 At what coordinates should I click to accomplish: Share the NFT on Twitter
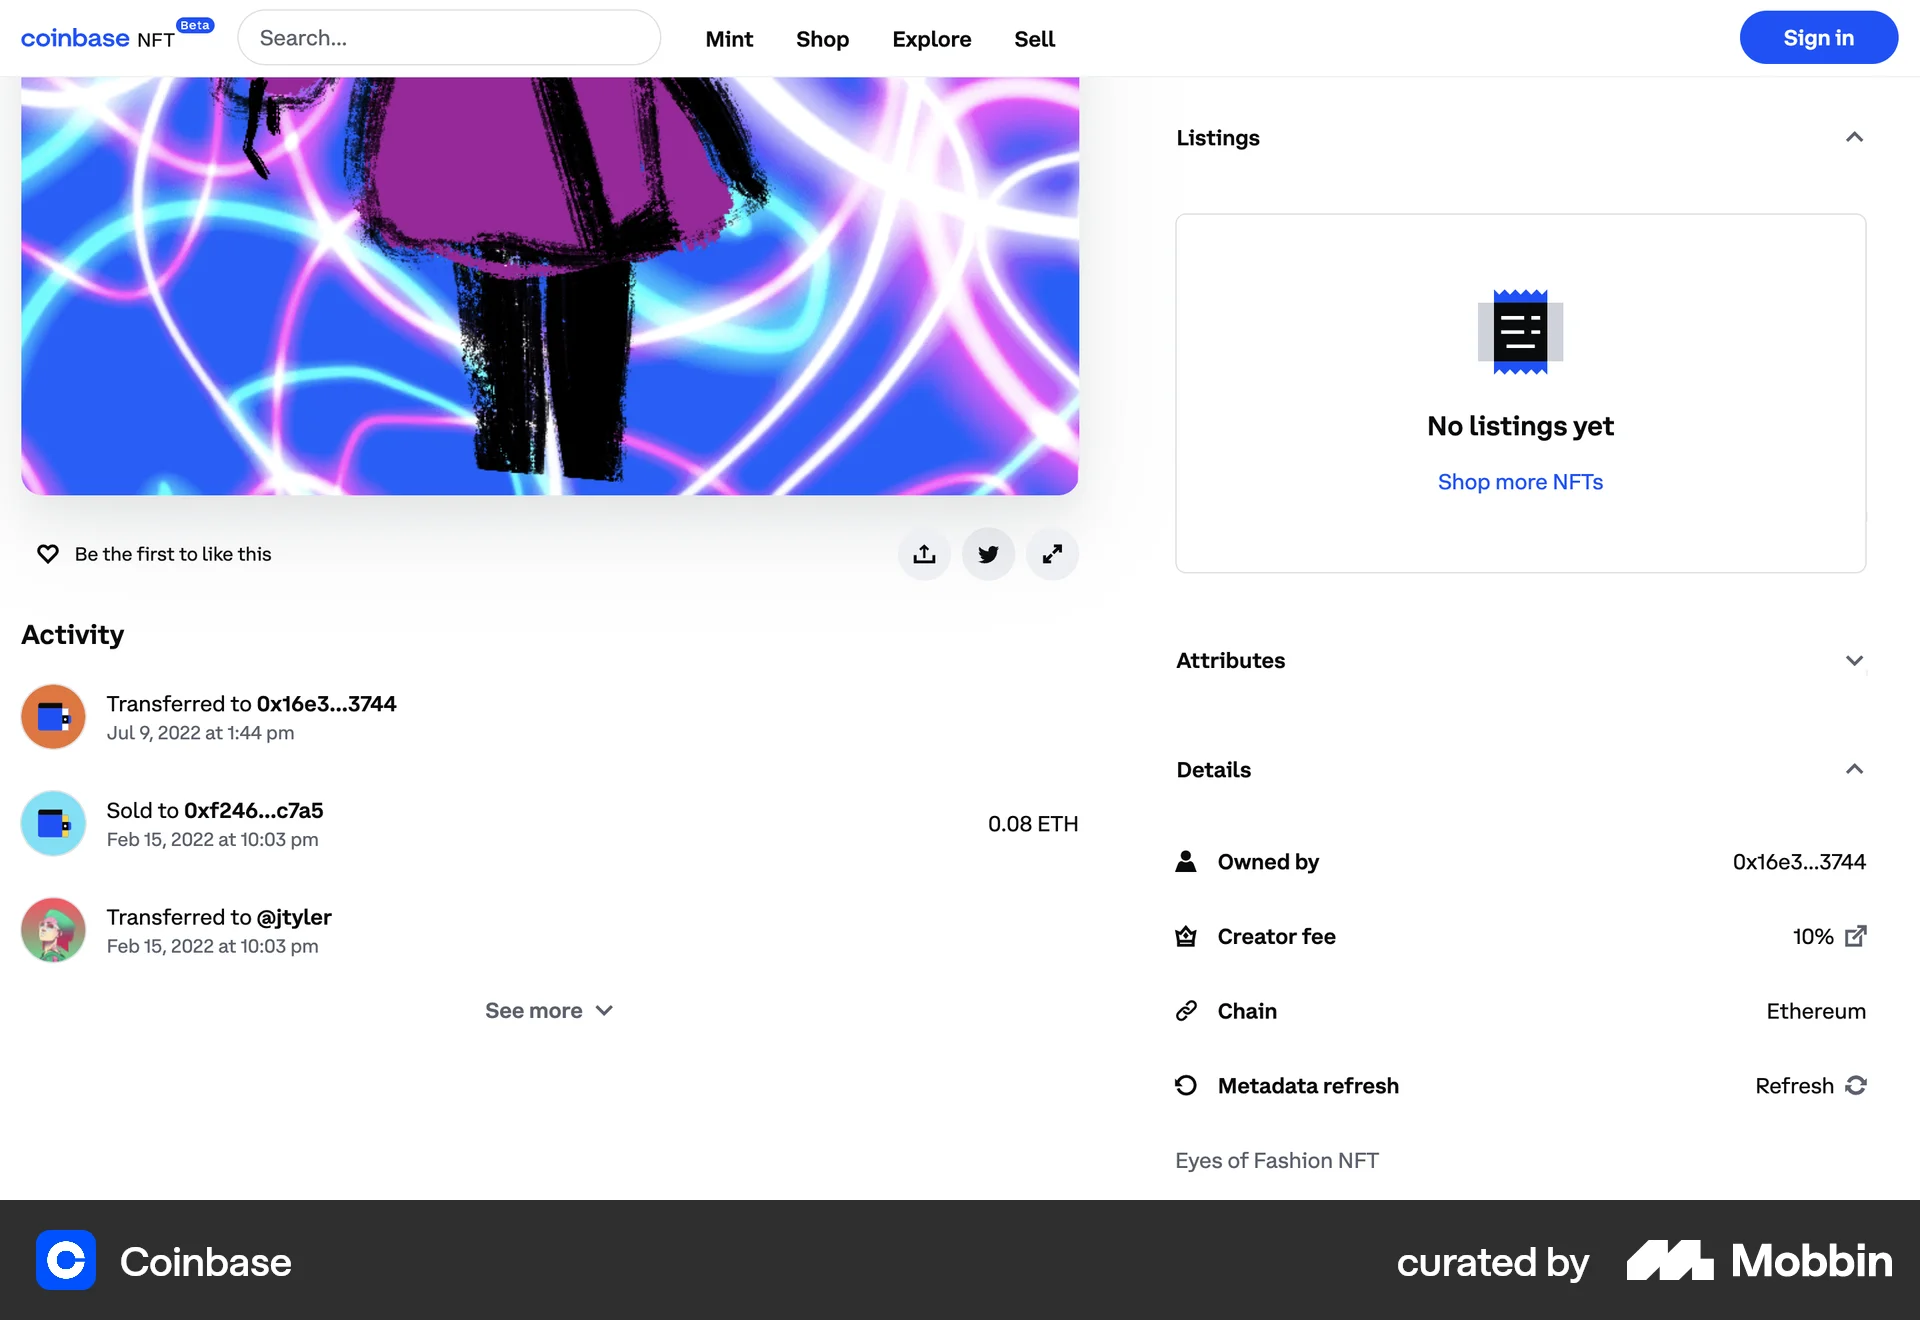point(988,553)
